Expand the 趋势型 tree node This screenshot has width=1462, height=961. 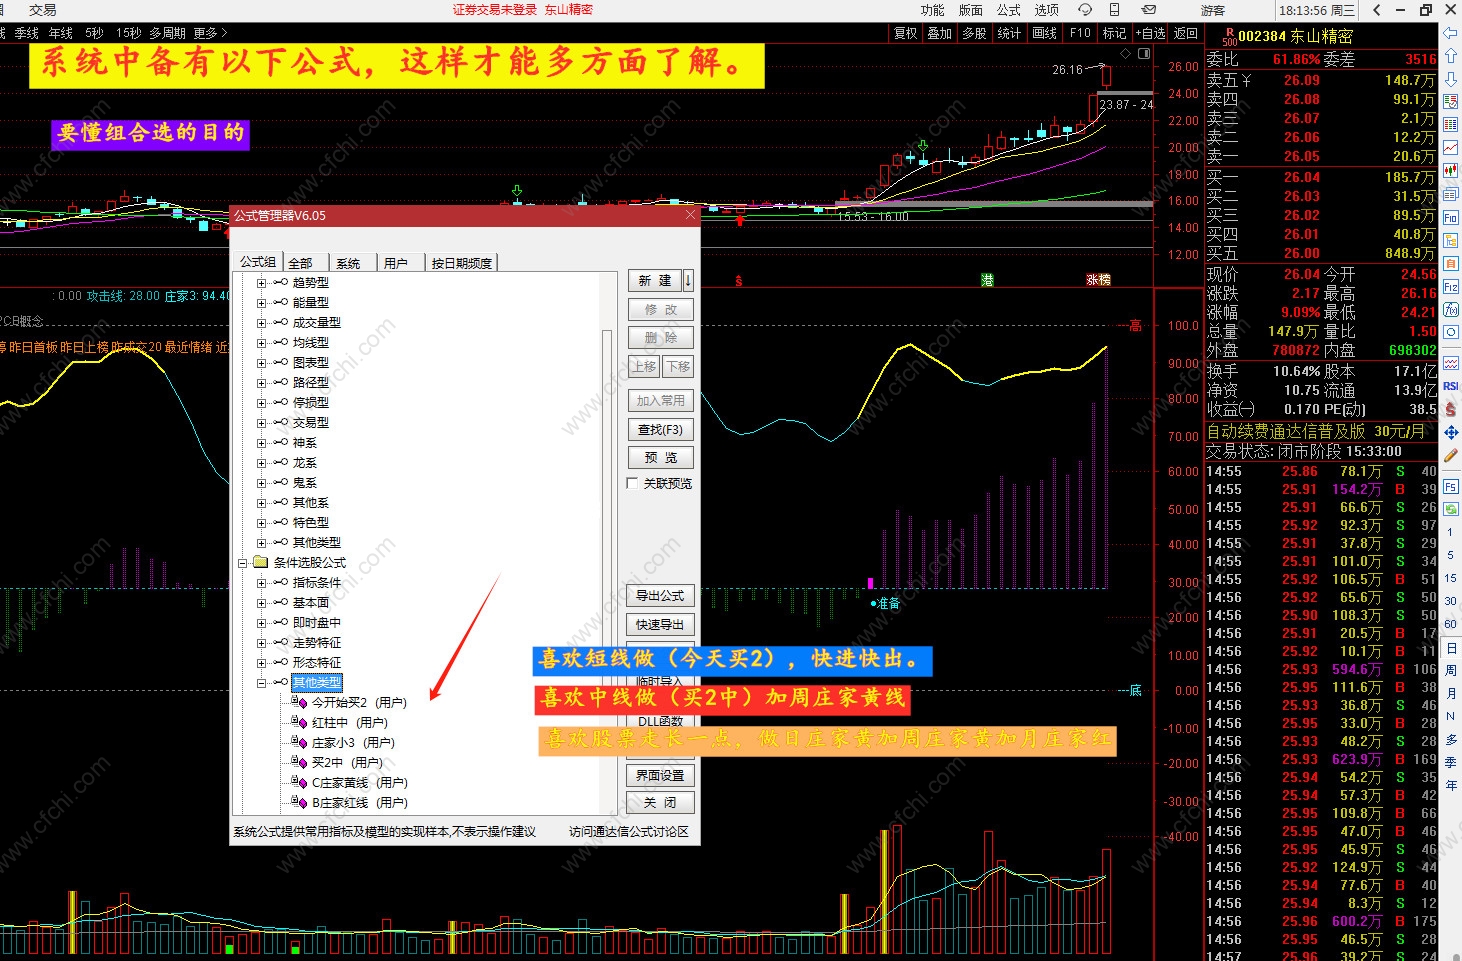coord(261,283)
